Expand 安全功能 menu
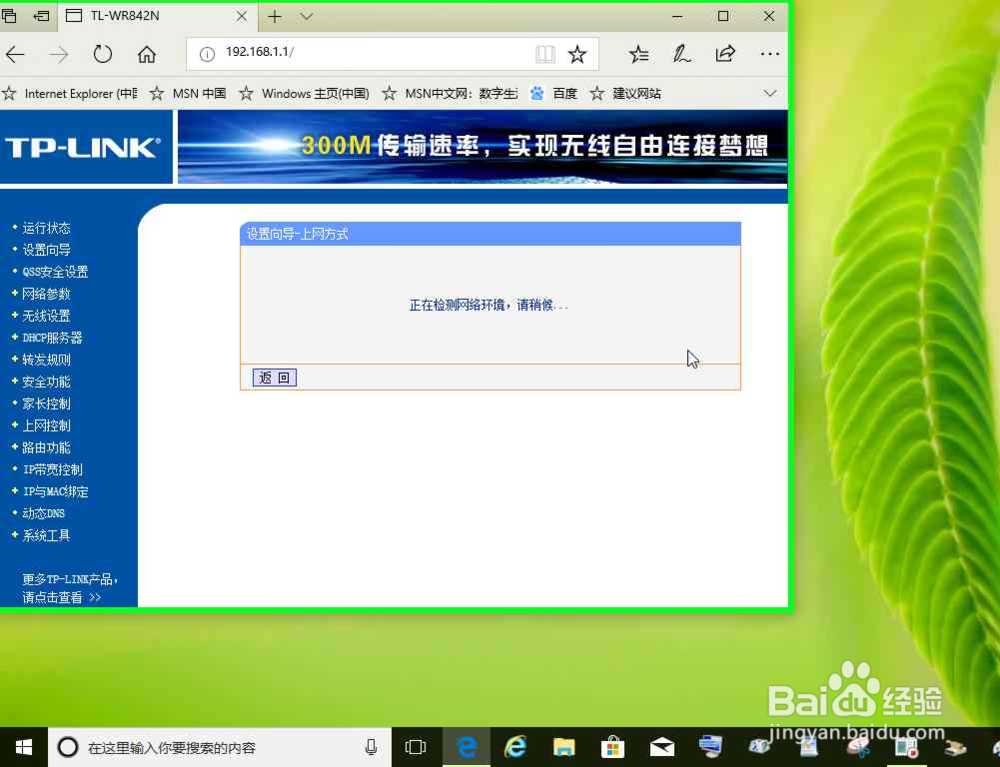The width and height of the screenshot is (1000, 767). 46,381
